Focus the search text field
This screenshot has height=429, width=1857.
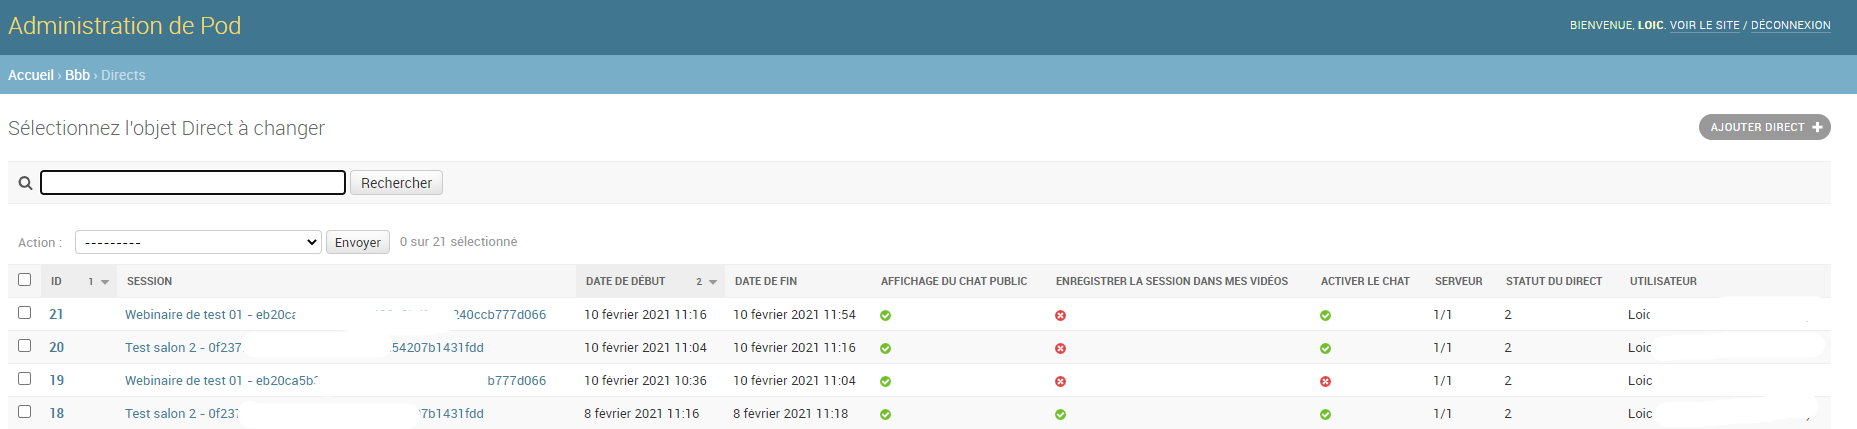click(x=193, y=182)
